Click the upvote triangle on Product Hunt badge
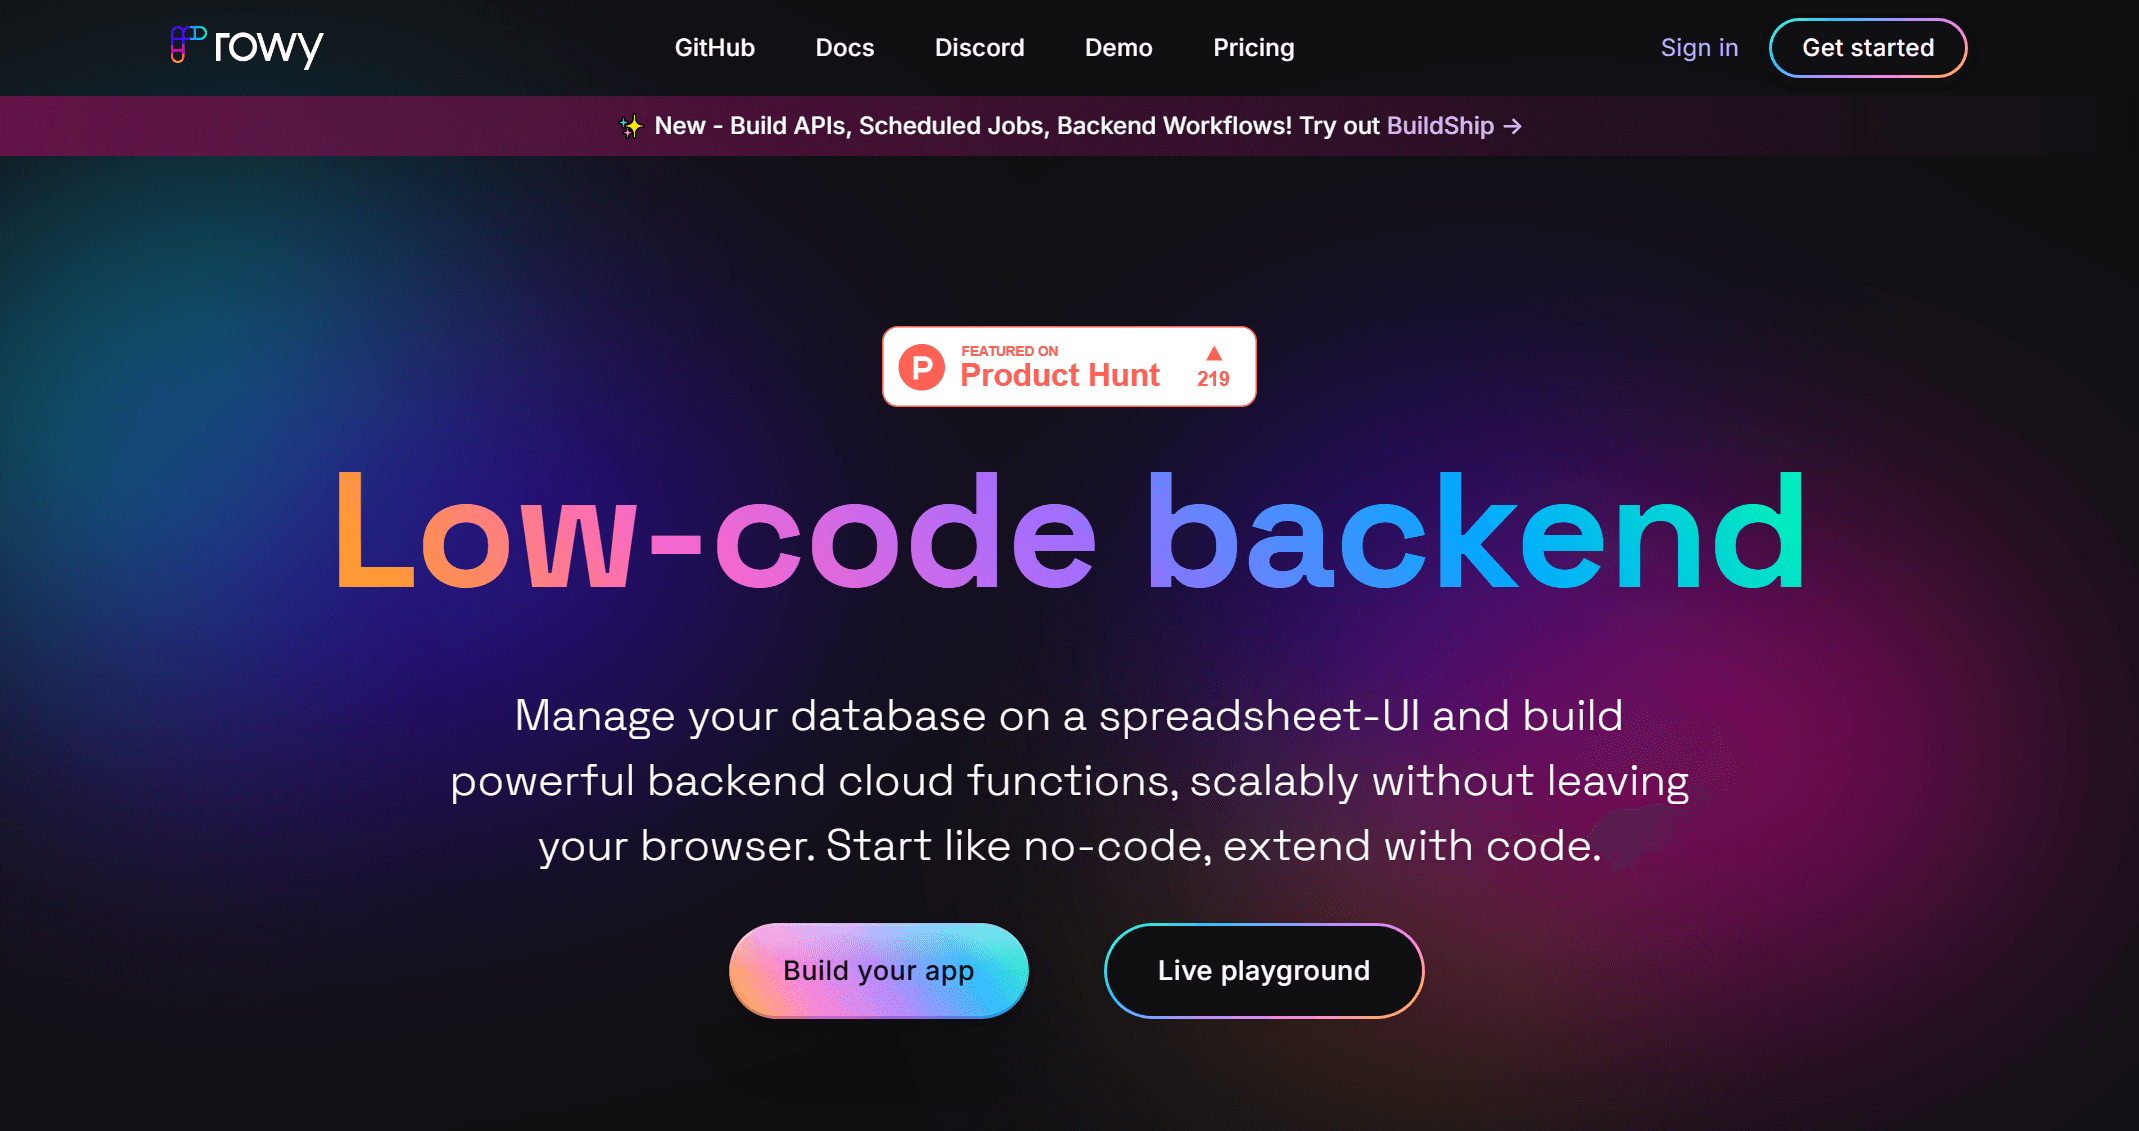Screen dimensions: 2139x1131 (1214, 353)
